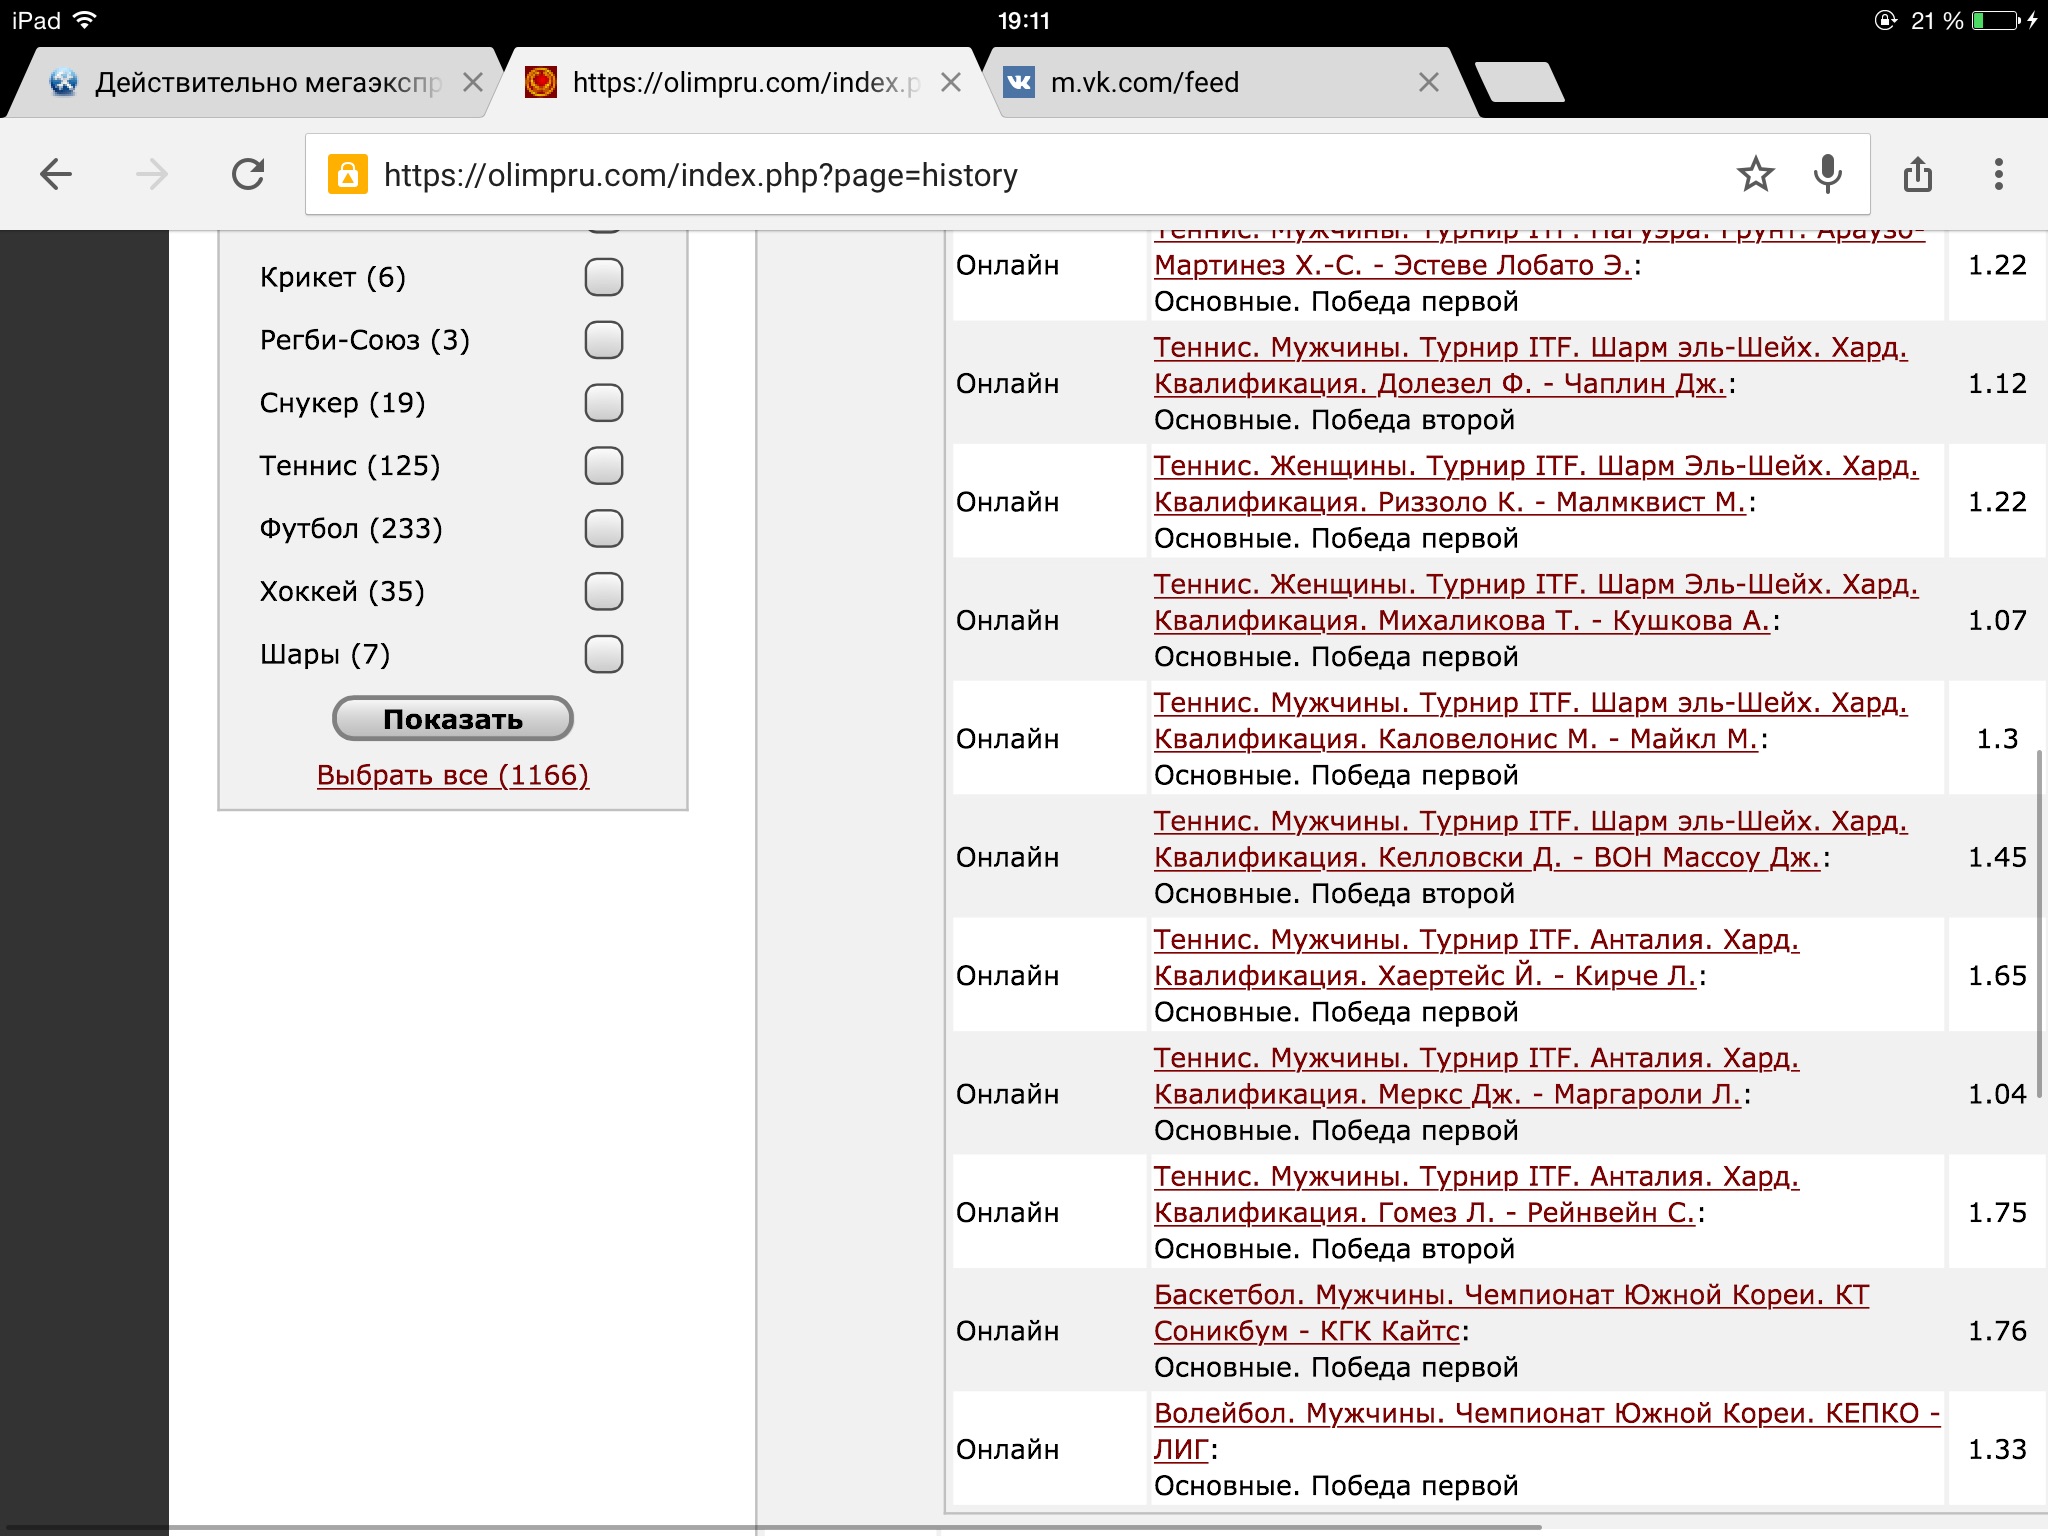Bookmark page with star icon
2048x1536 pixels.
pos(1755,175)
